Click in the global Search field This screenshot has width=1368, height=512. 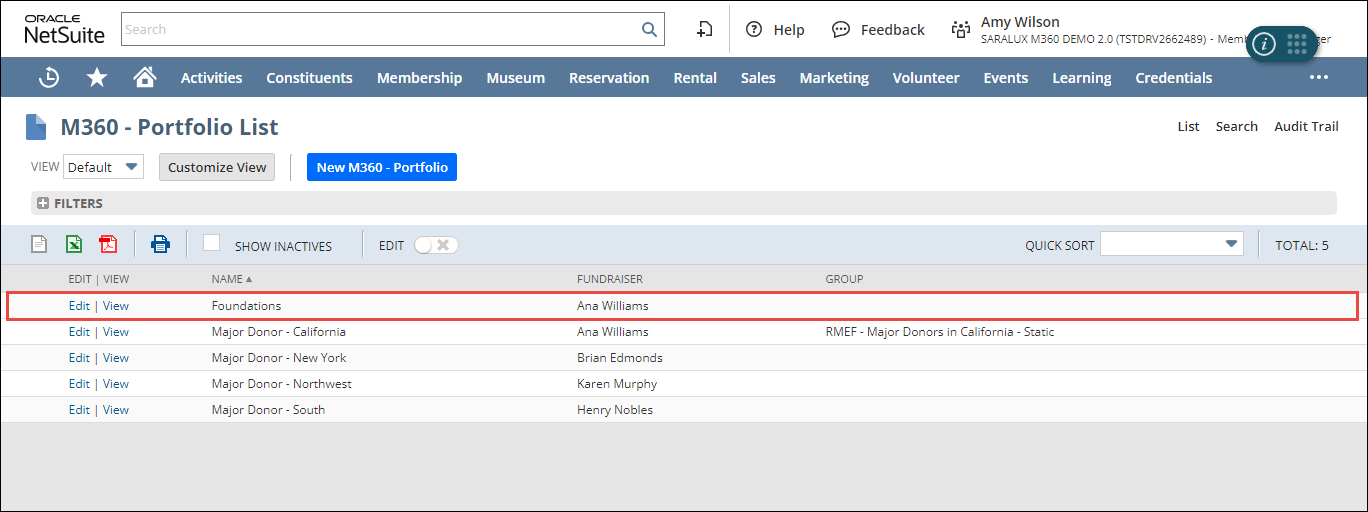click(x=380, y=30)
